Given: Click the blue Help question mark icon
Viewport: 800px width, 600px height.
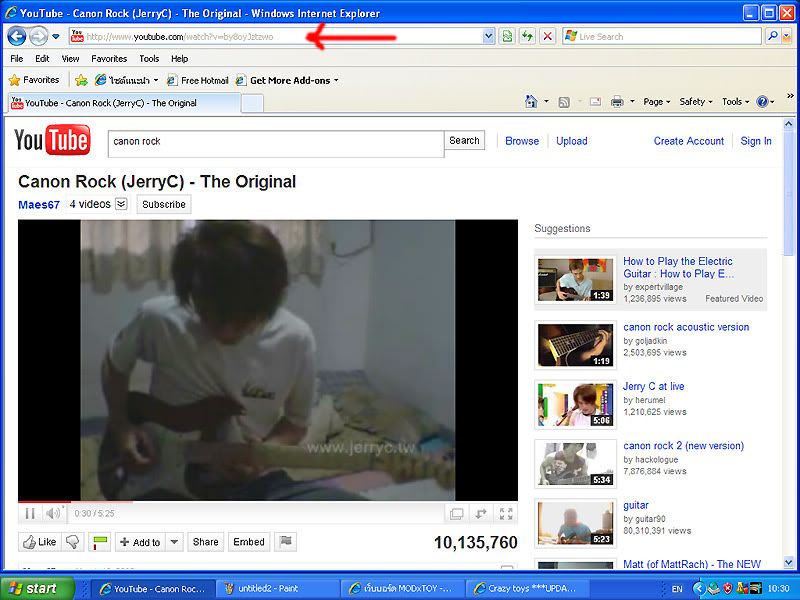Looking at the screenshot, I should pos(762,102).
